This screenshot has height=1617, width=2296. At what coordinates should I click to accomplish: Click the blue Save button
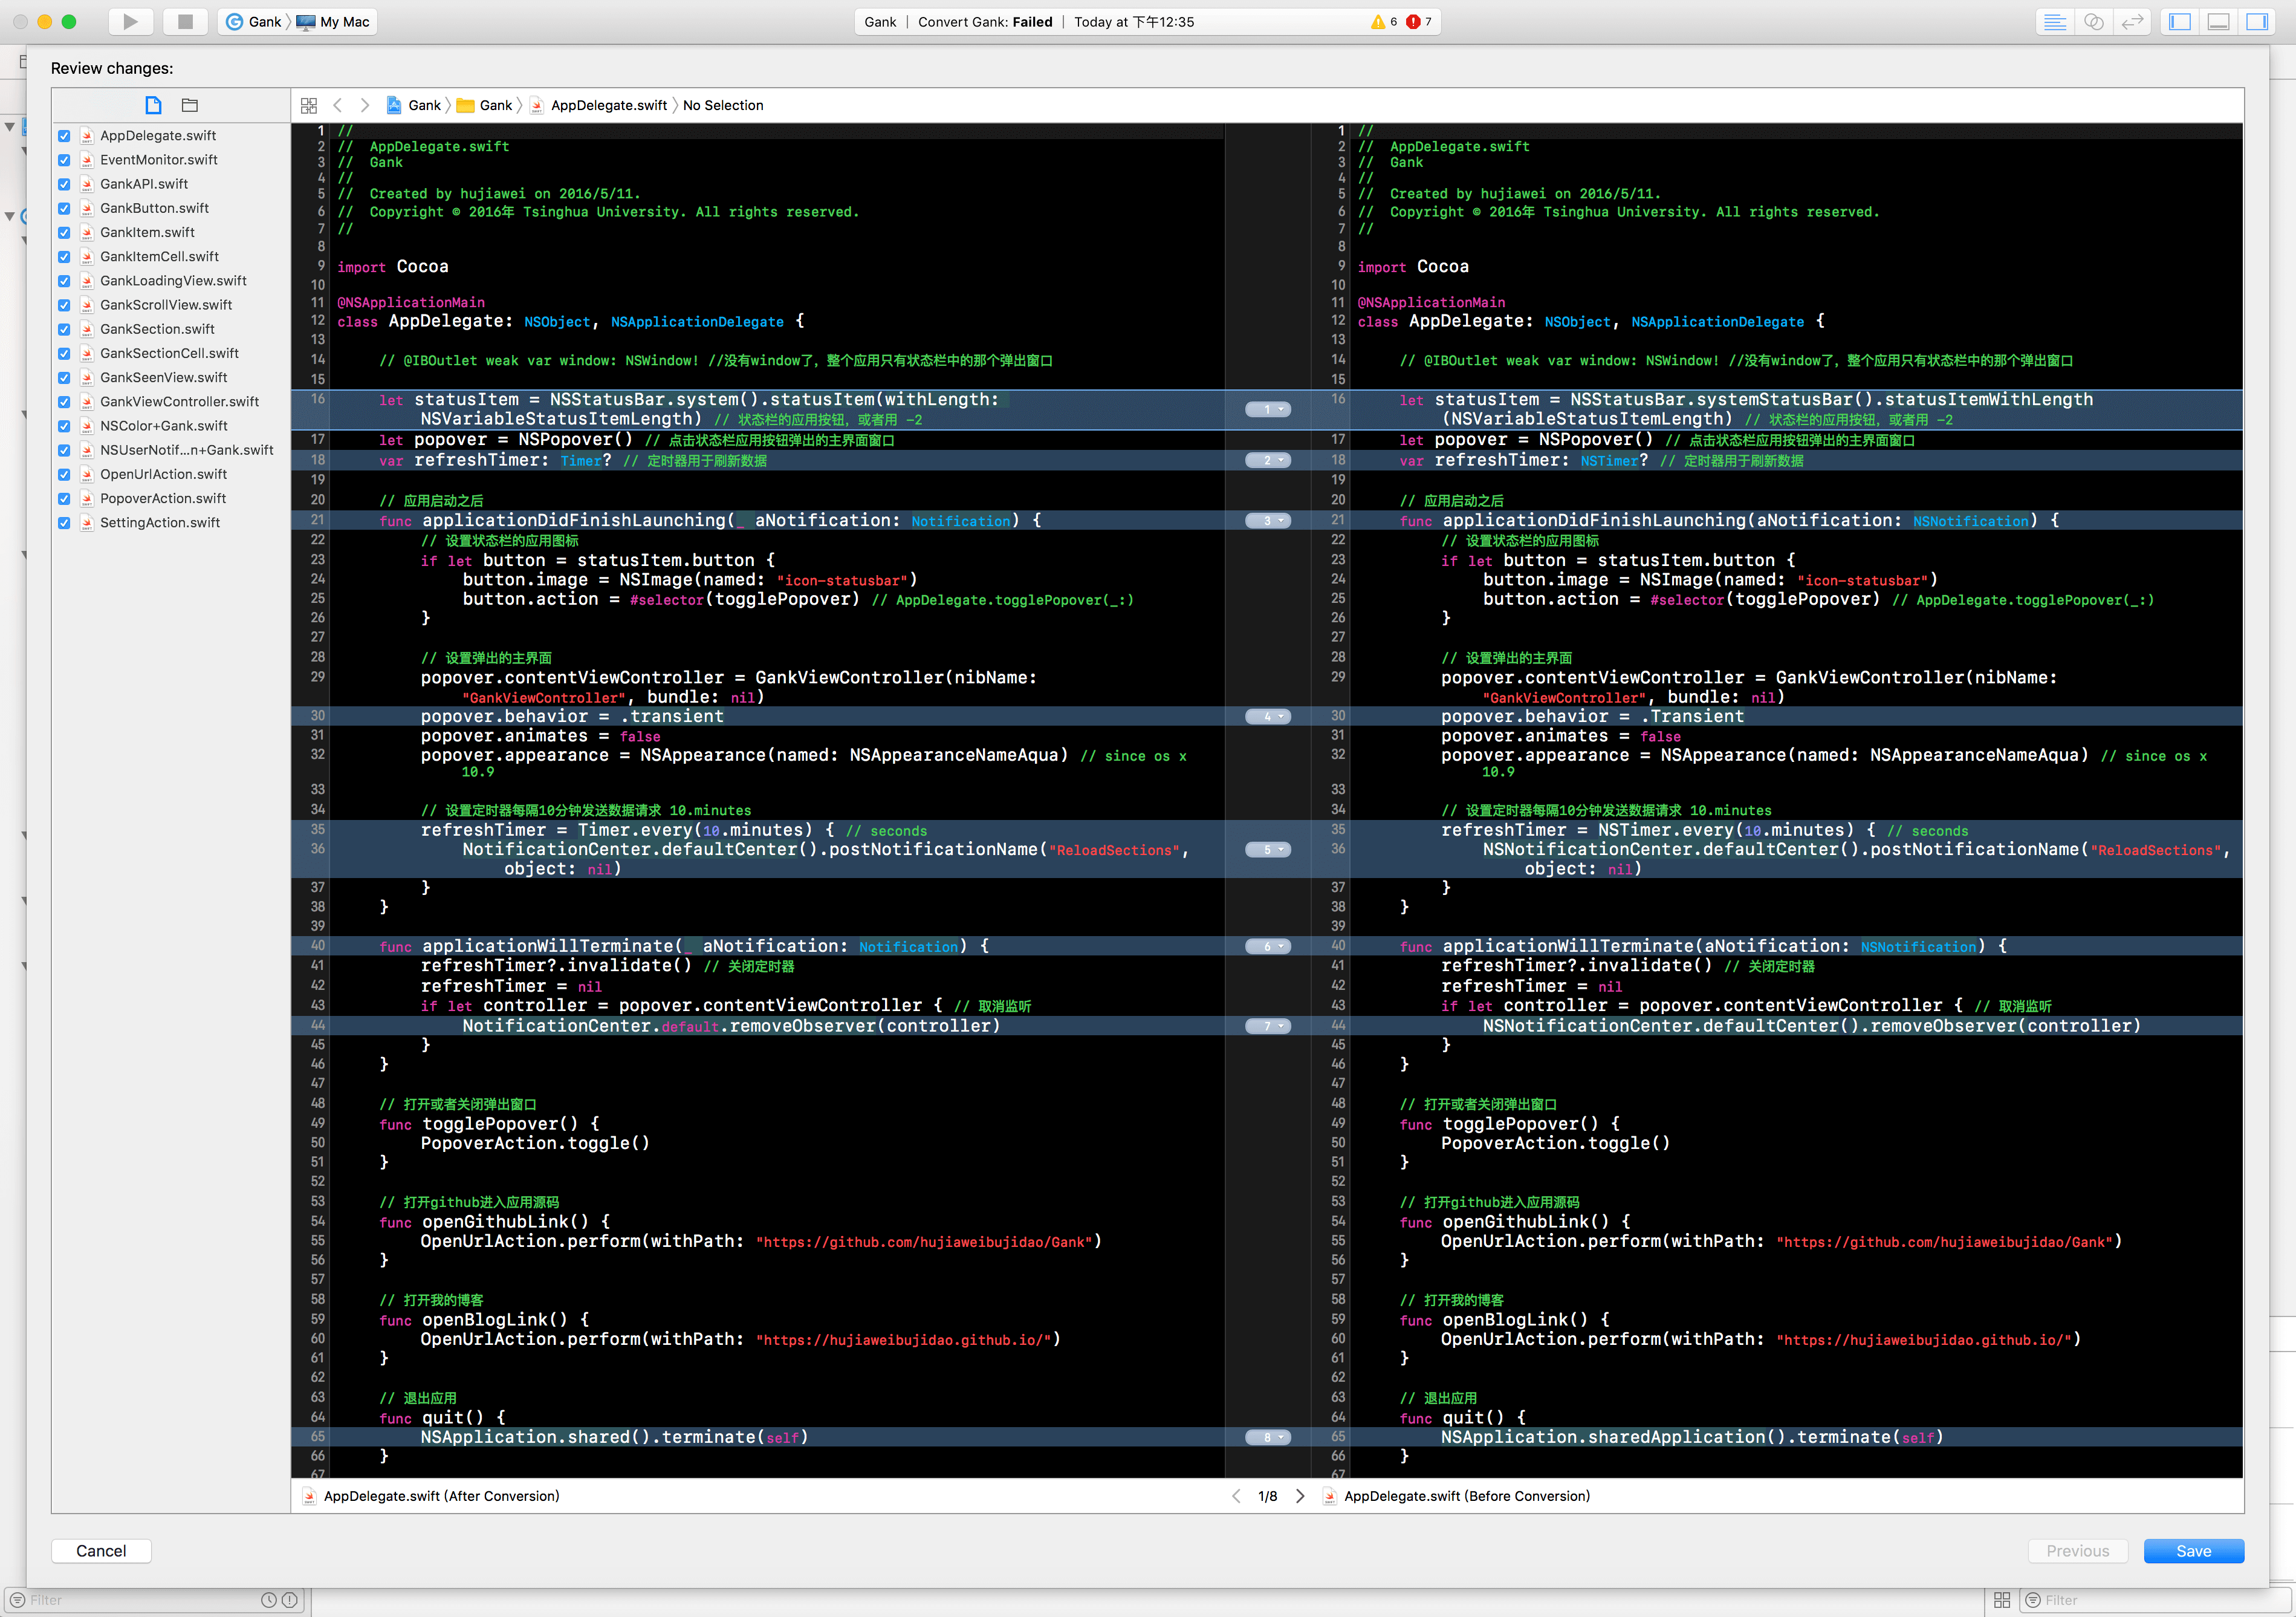click(2193, 1550)
